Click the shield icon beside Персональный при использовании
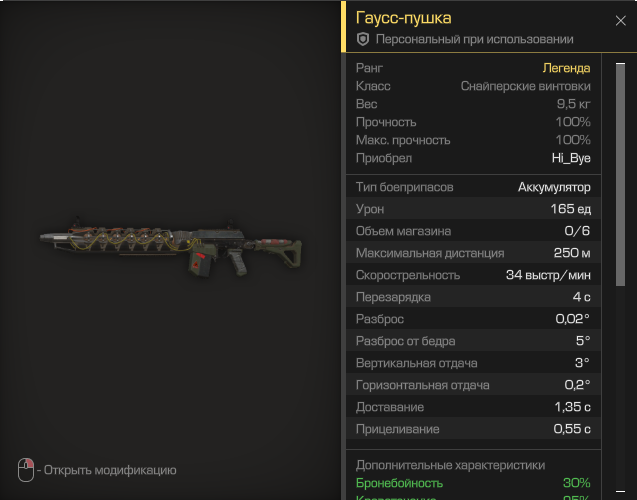The image size is (637, 500). pyautogui.click(x=363, y=39)
